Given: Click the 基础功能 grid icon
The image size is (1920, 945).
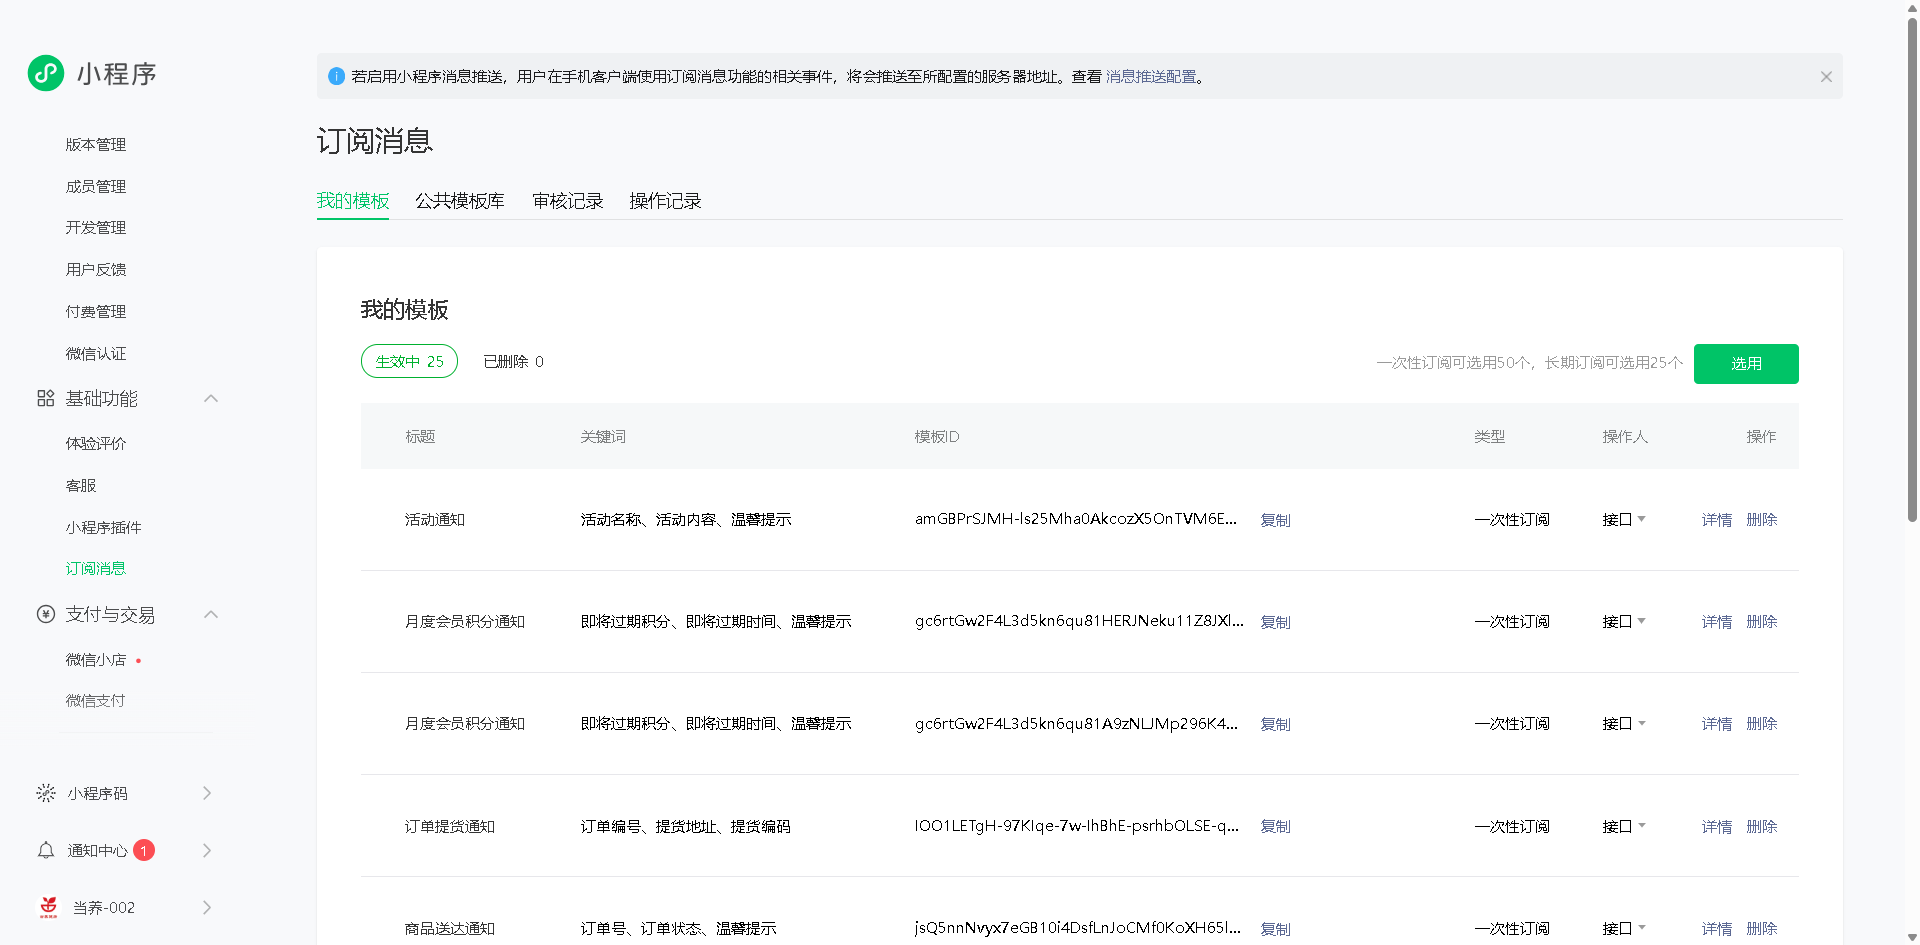Looking at the screenshot, I should 45,399.
